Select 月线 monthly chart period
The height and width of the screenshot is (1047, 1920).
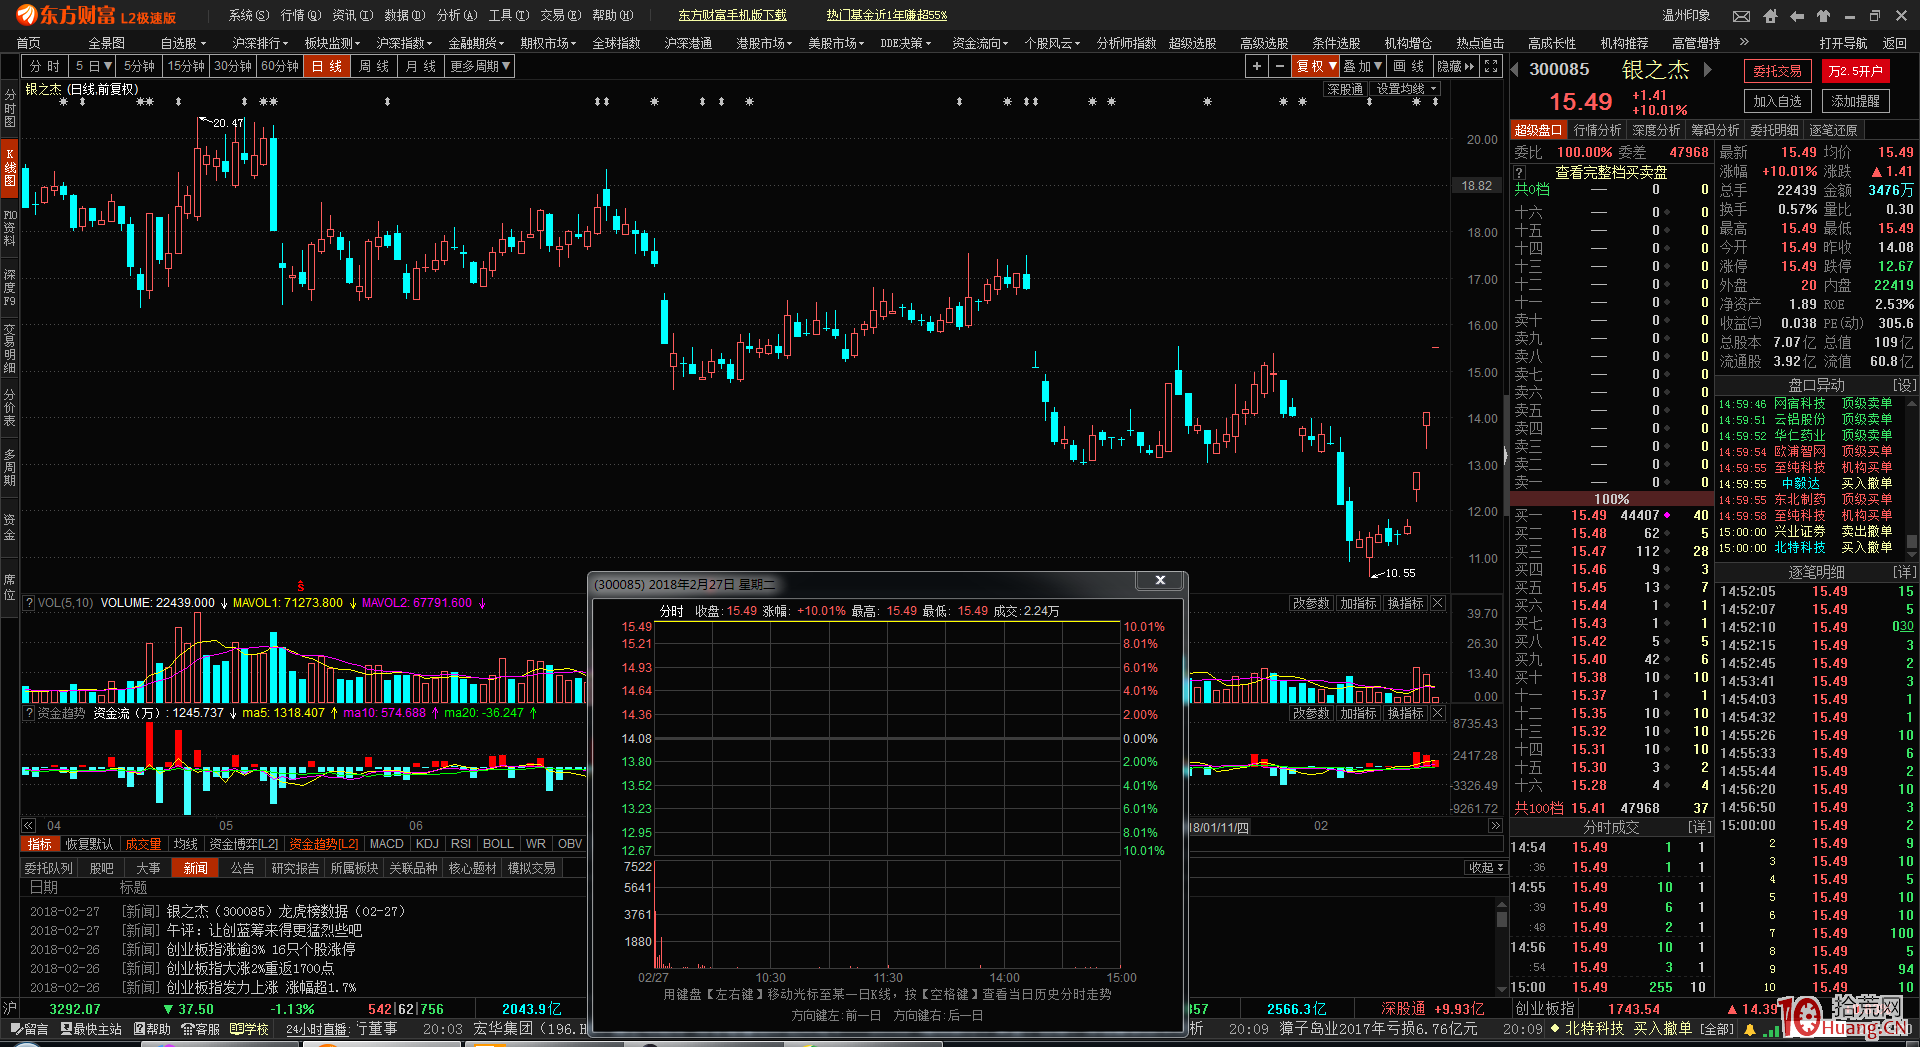click(421, 66)
